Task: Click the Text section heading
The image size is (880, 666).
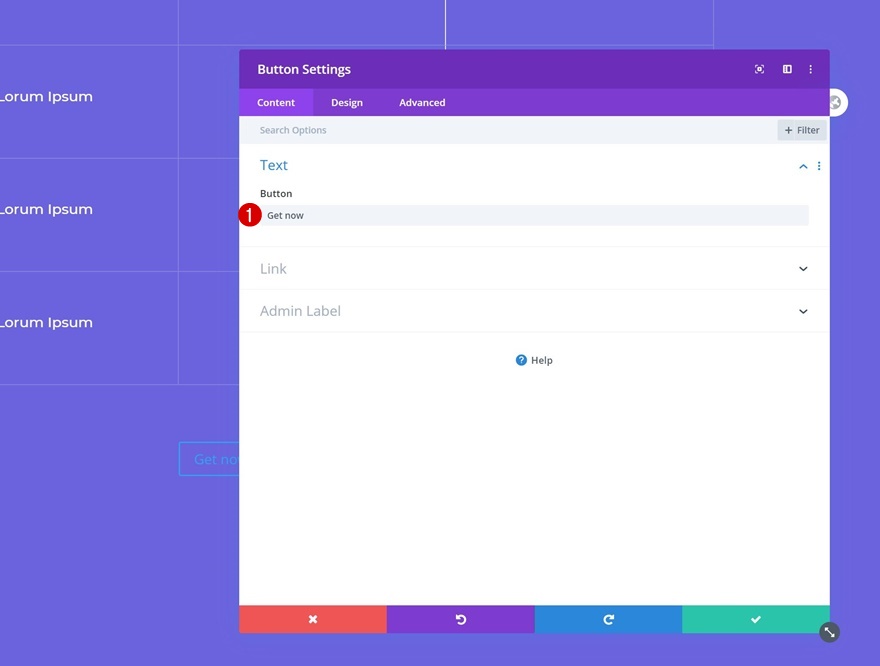Action: tap(273, 166)
